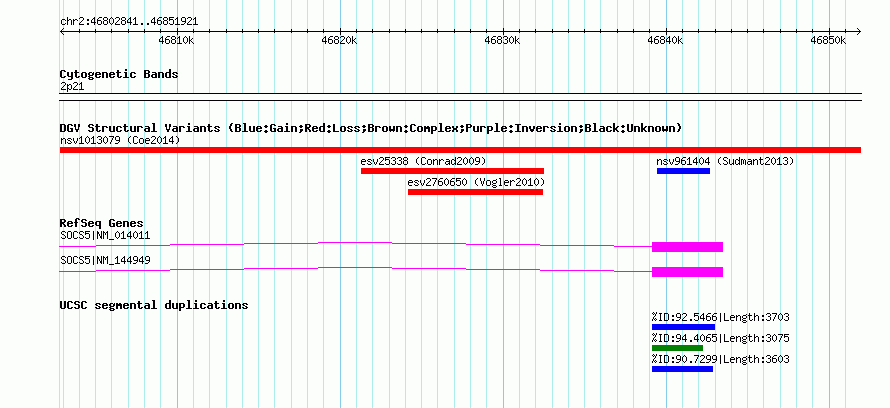The image size is (890, 408).
Task: Click the green segmental duplication bar
Action: (x=677, y=348)
